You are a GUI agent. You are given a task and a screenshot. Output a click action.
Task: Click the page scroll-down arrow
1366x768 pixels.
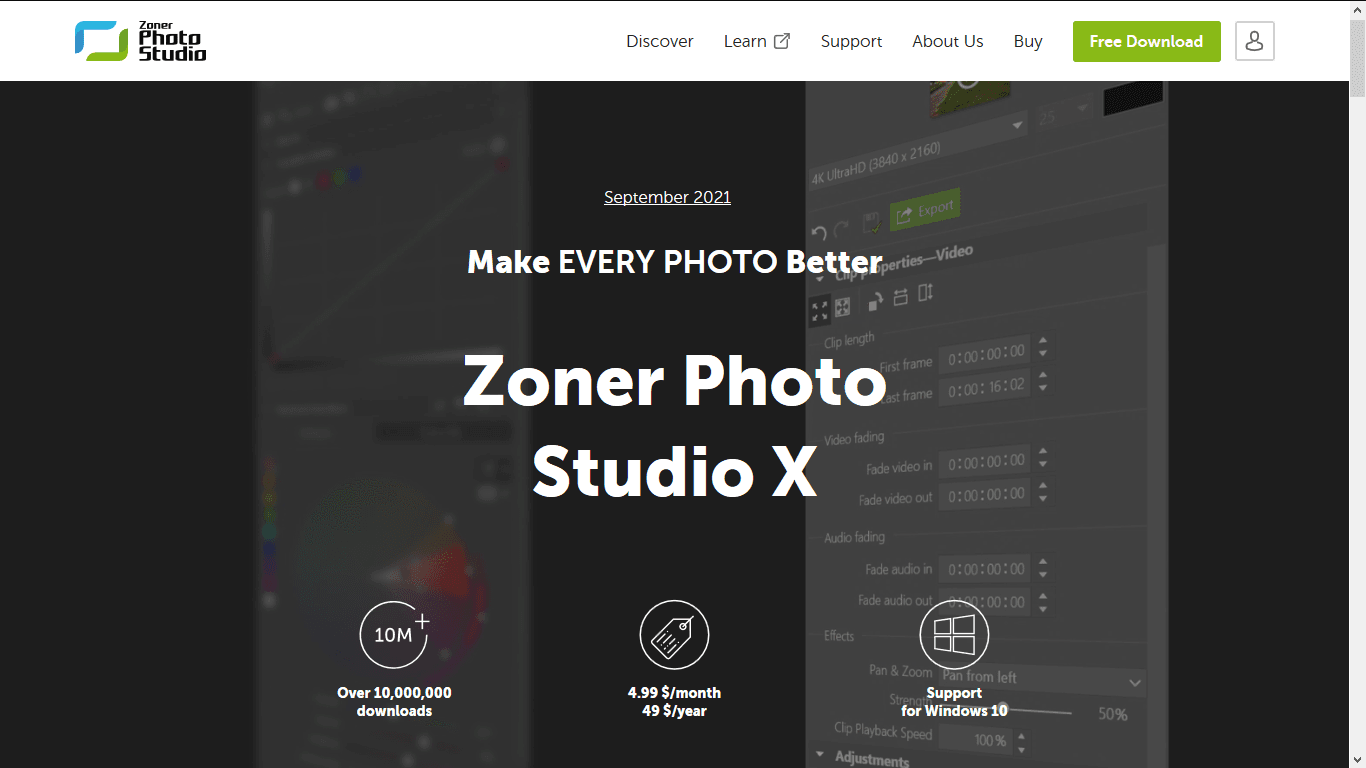1357,759
